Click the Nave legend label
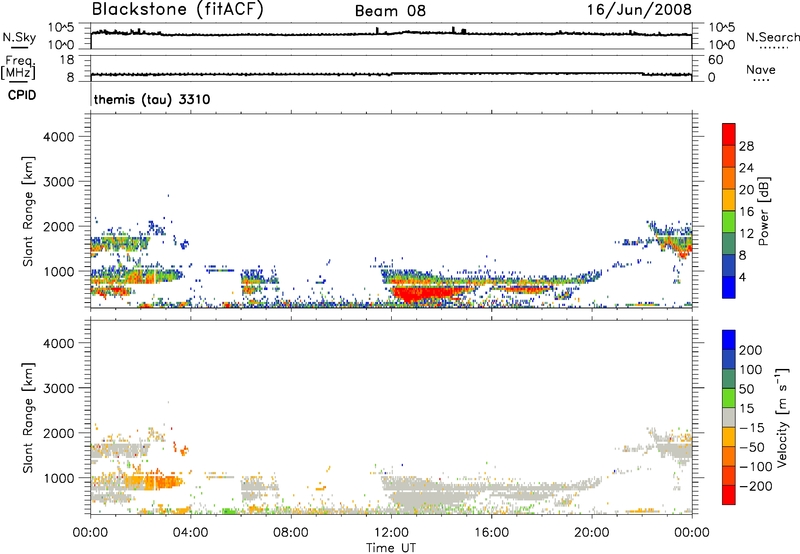The width and height of the screenshot is (800, 554). (x=761, y=70)
